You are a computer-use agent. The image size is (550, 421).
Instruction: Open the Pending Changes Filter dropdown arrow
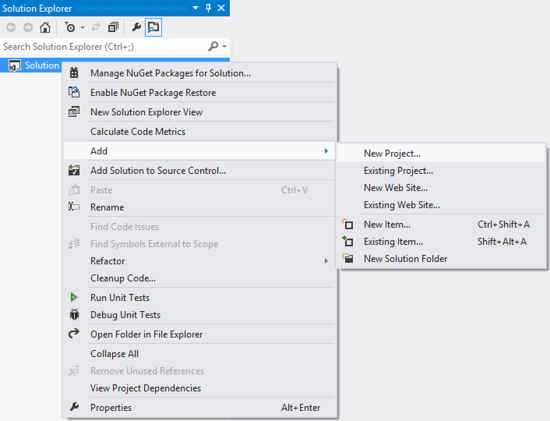click(82, 27)
